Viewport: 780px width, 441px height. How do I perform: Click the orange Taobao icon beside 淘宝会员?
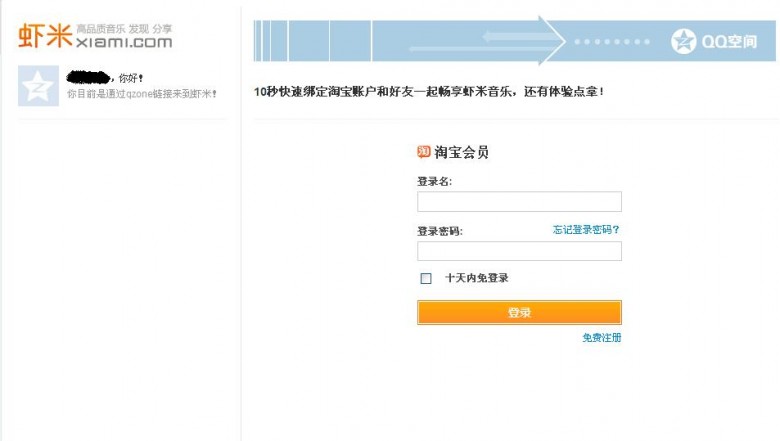[424, 152]
